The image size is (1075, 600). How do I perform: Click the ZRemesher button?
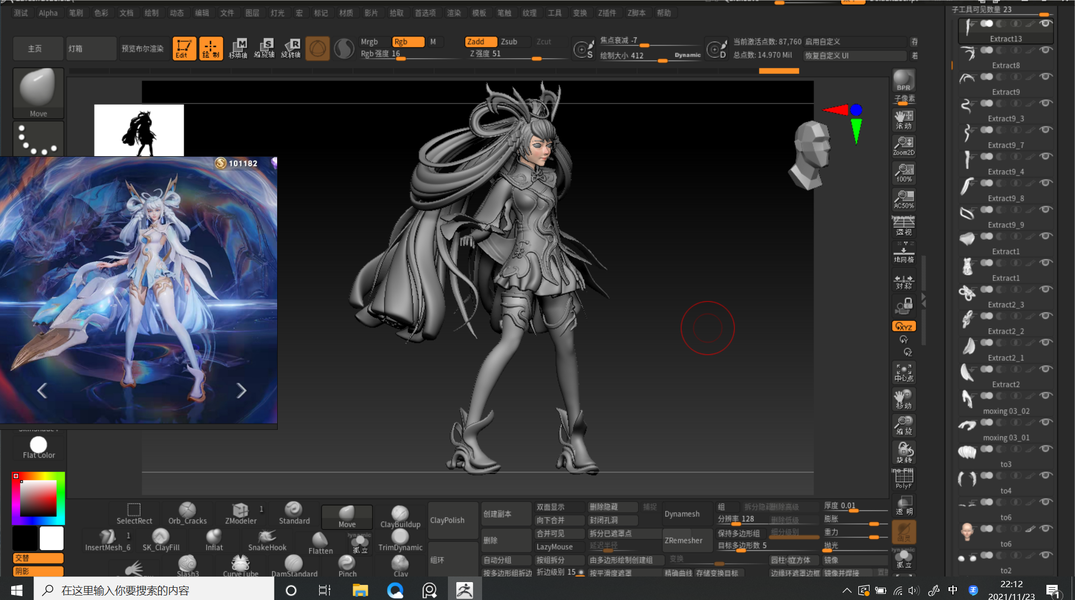(684, 540)
